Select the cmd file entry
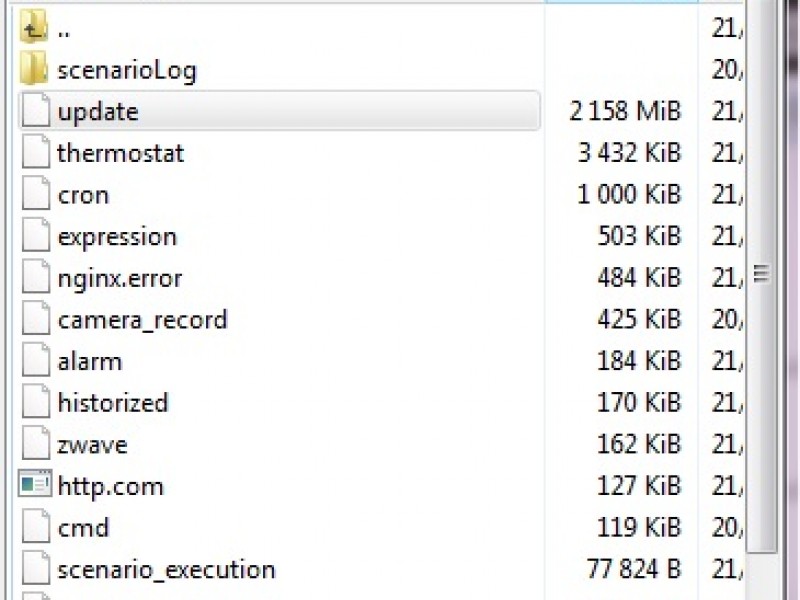 pos(83,528)
